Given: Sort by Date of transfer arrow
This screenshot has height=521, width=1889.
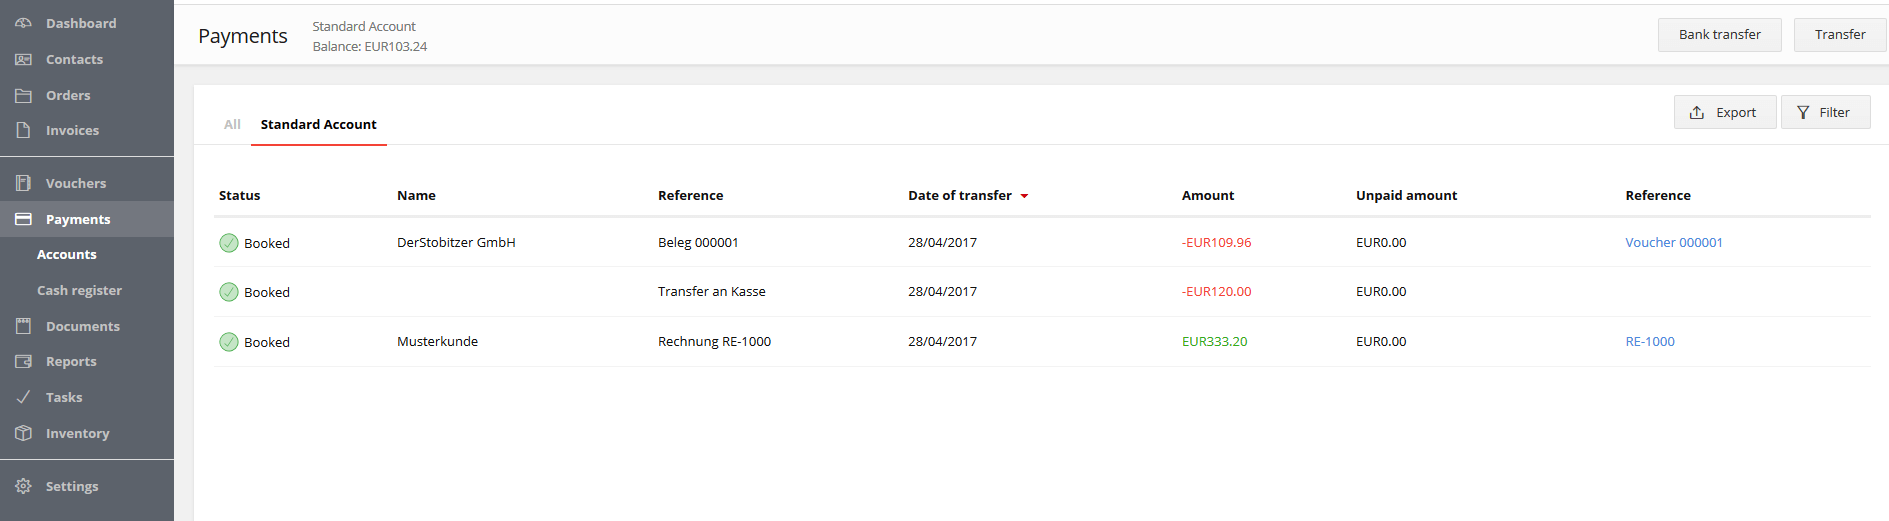Looking at the screenshot, I should (1024, 196).
